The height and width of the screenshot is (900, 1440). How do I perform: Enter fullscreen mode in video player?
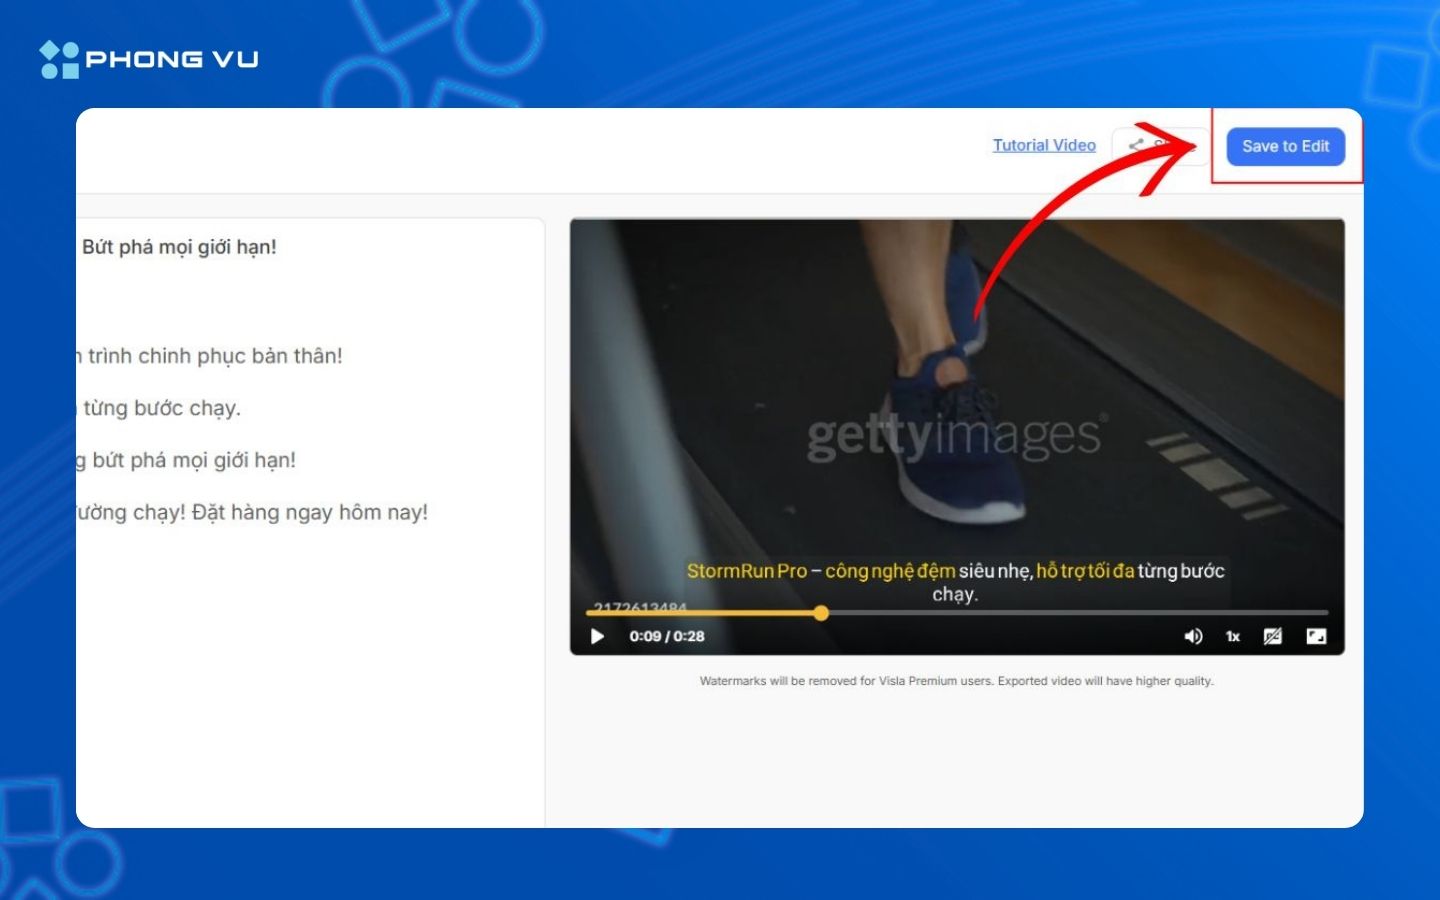coord(1316,636)
